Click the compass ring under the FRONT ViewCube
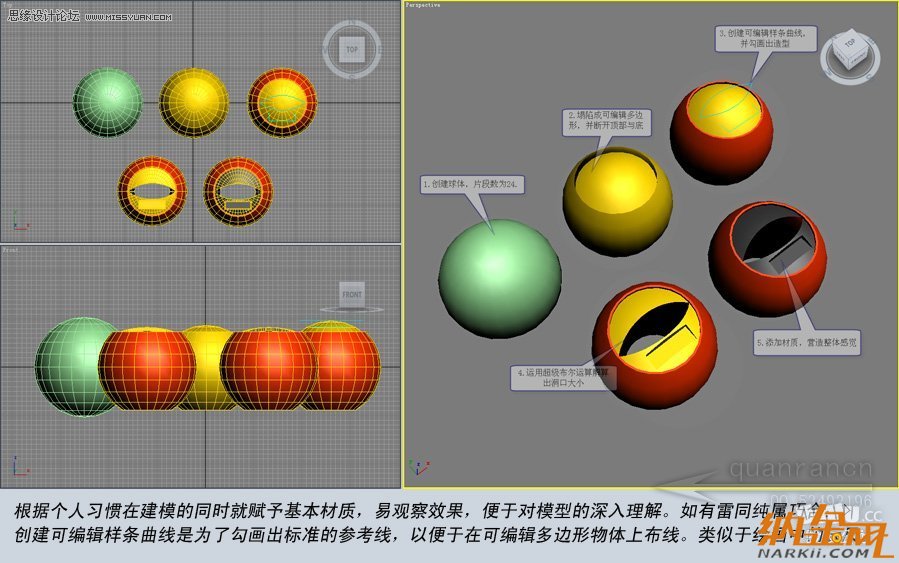899x563 pixels. [x=352, y=310]
